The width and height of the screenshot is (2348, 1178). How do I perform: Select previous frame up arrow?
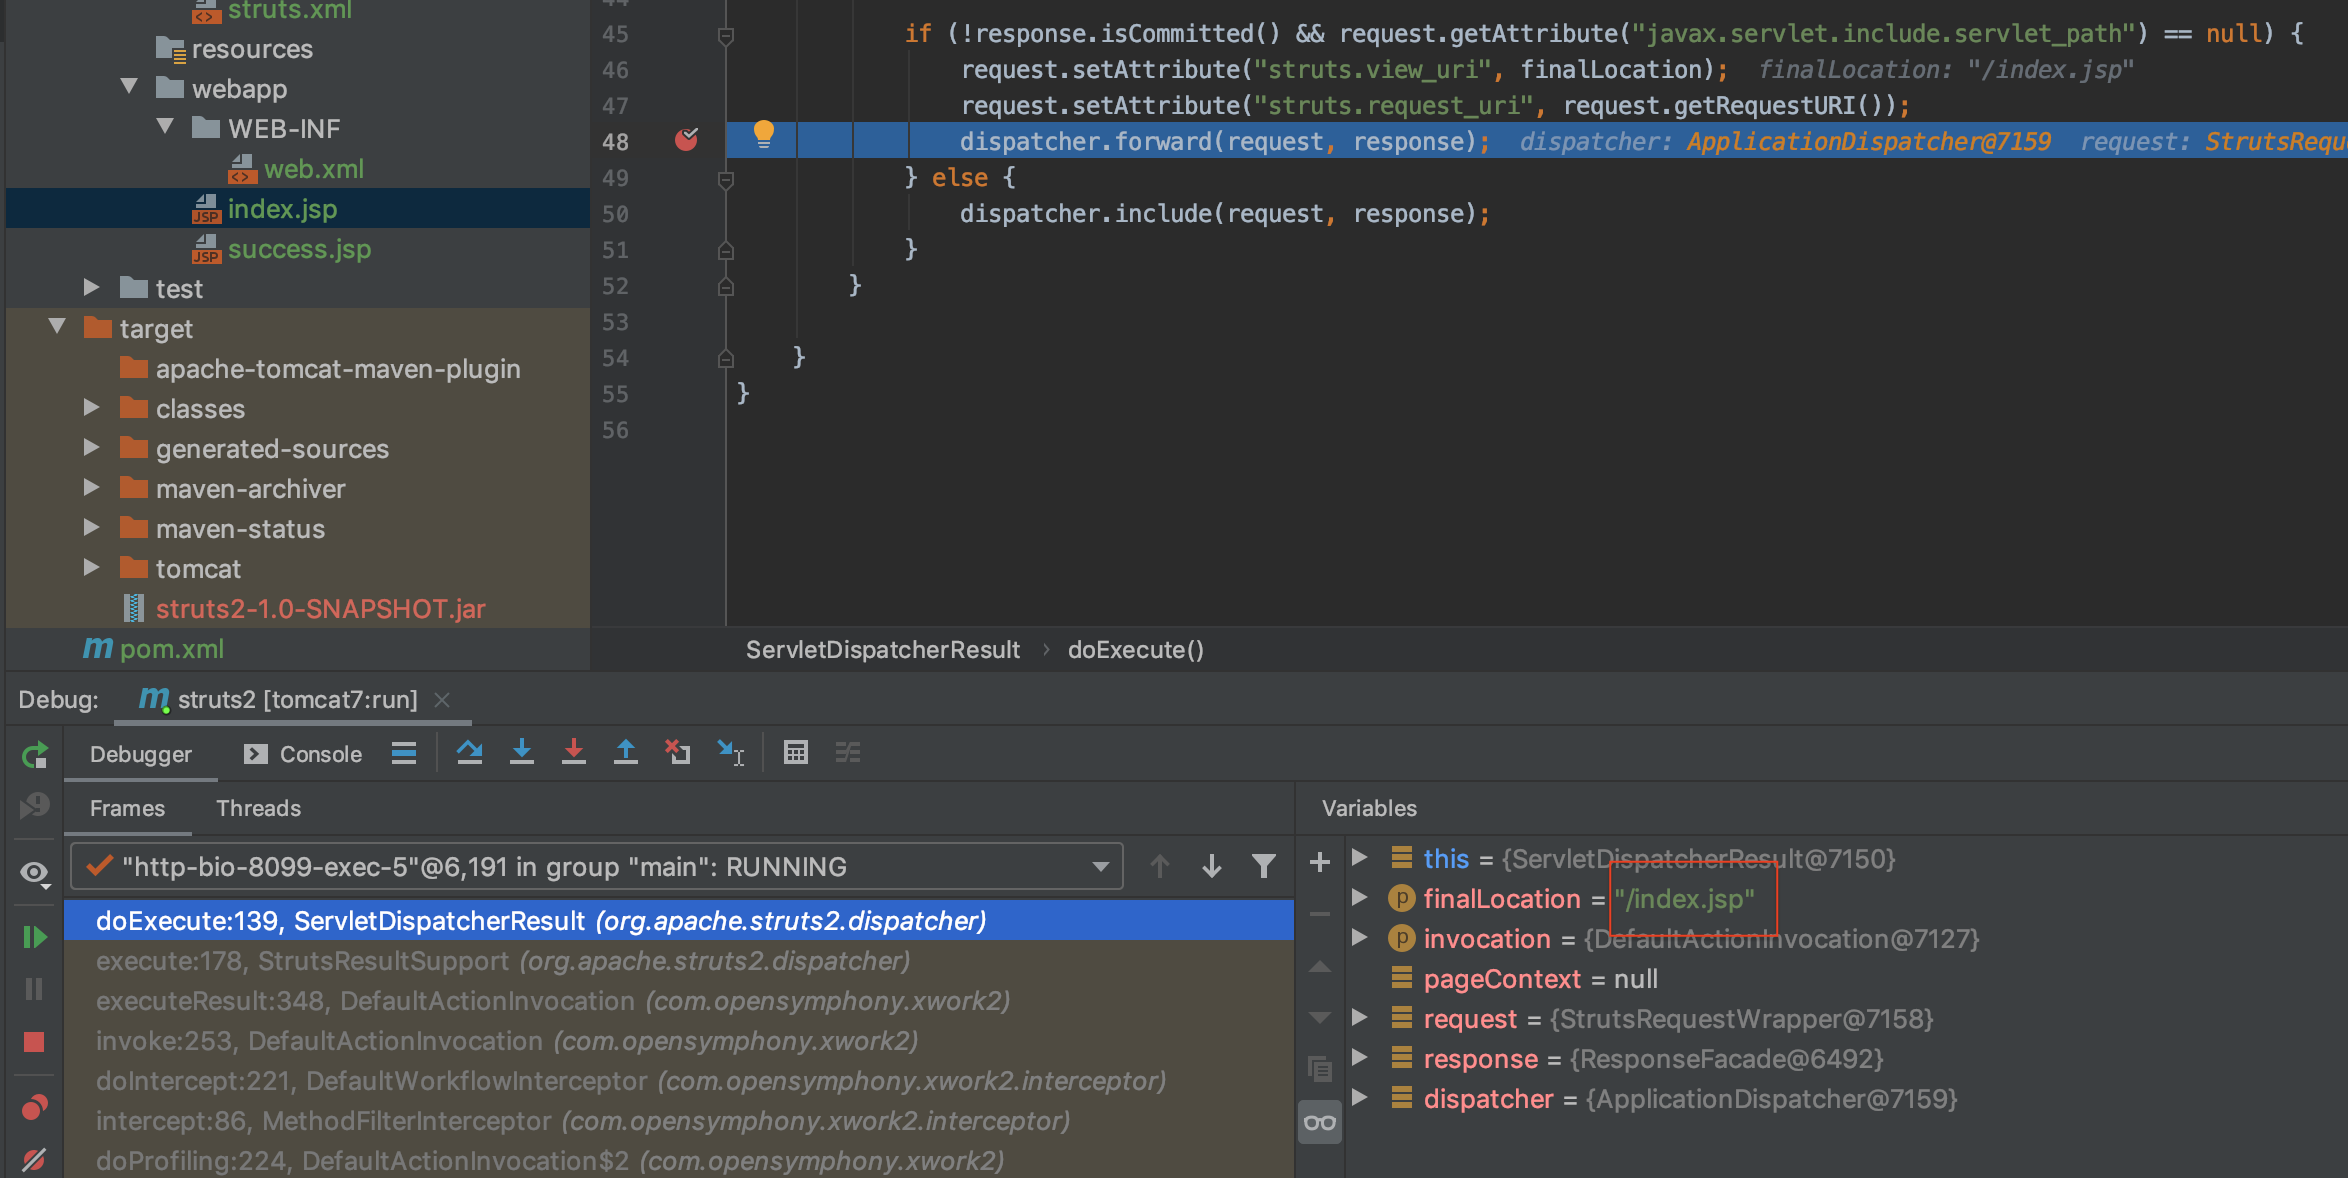coord(1160,866)
